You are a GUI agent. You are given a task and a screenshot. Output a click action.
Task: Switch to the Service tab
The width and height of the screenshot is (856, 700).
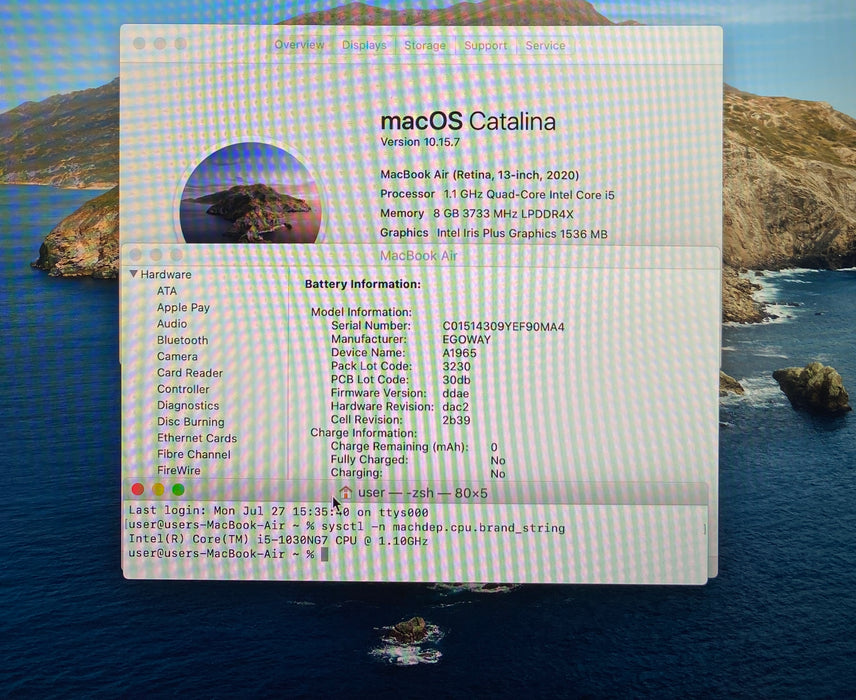(545, 45)
